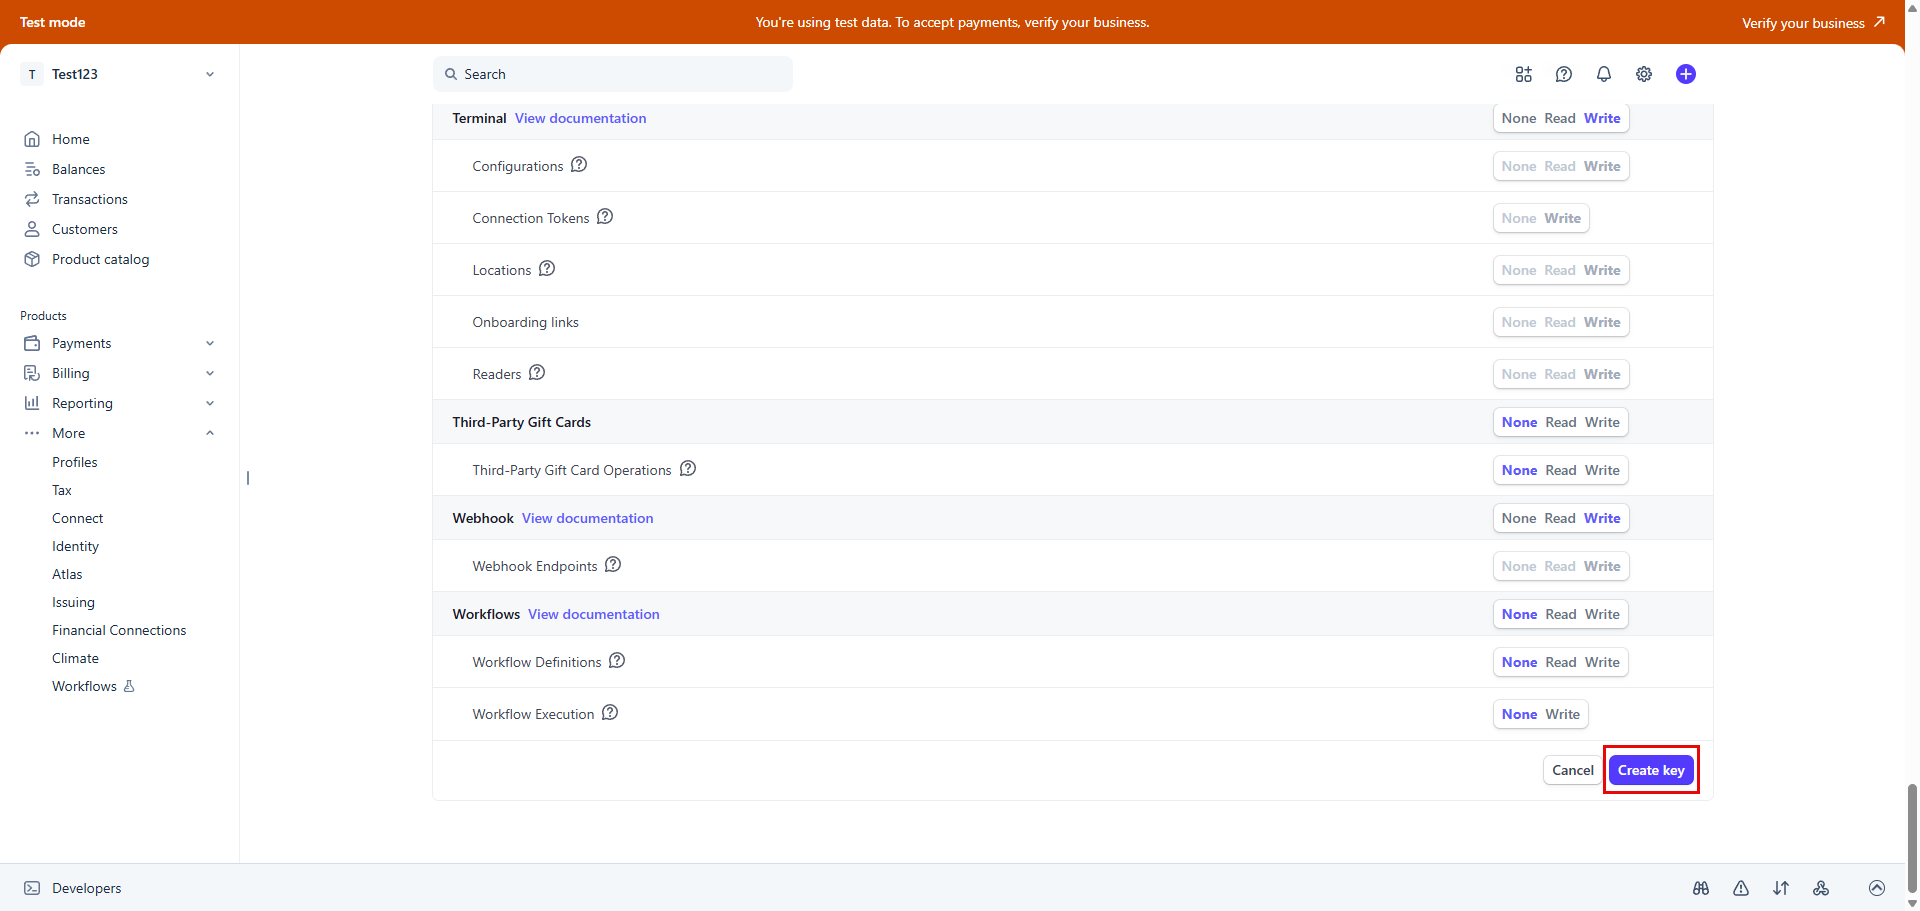1920x911 pixels.
Task: Click the Create key button
Action: coord(1651,770)
